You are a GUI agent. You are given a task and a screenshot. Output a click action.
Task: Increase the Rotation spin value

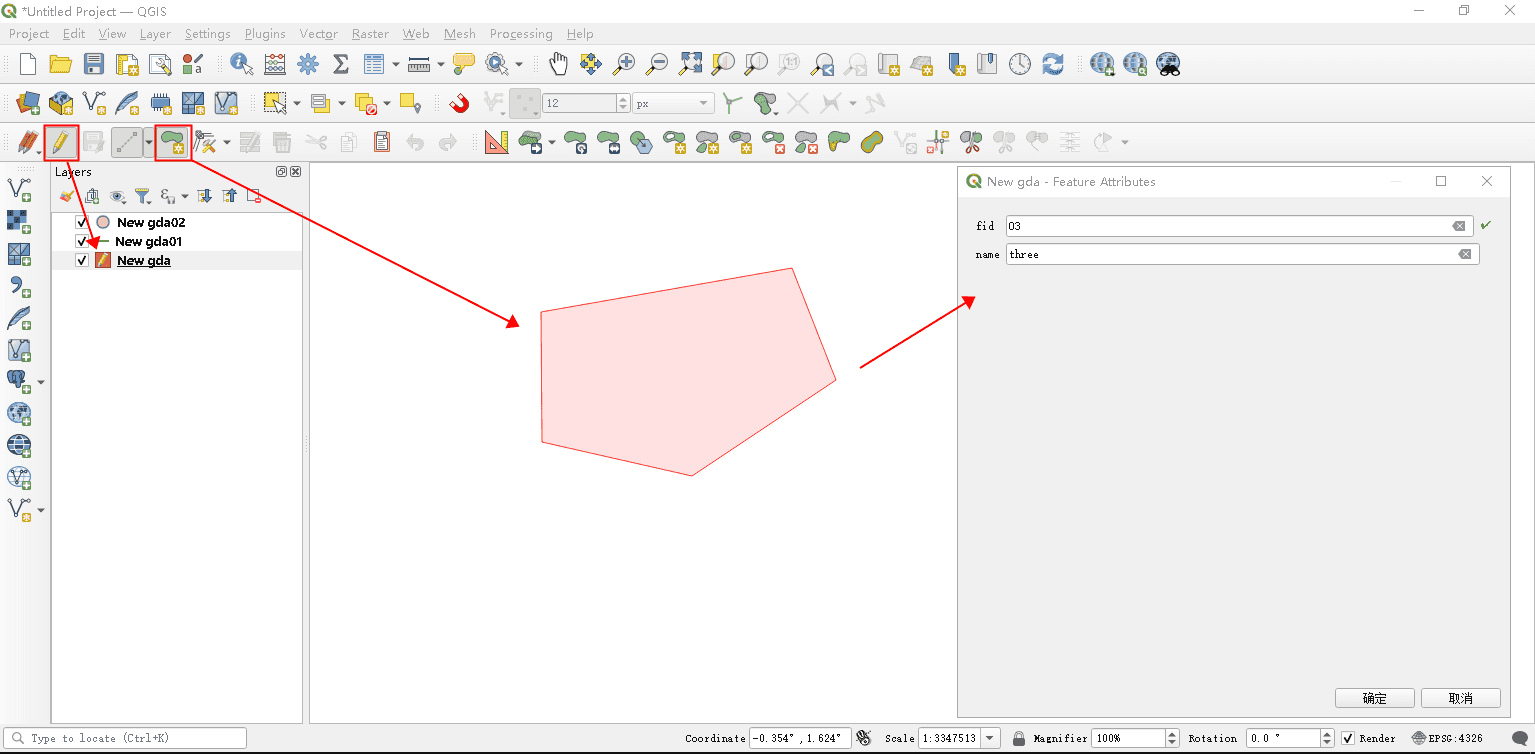(x=1327, y=733)
